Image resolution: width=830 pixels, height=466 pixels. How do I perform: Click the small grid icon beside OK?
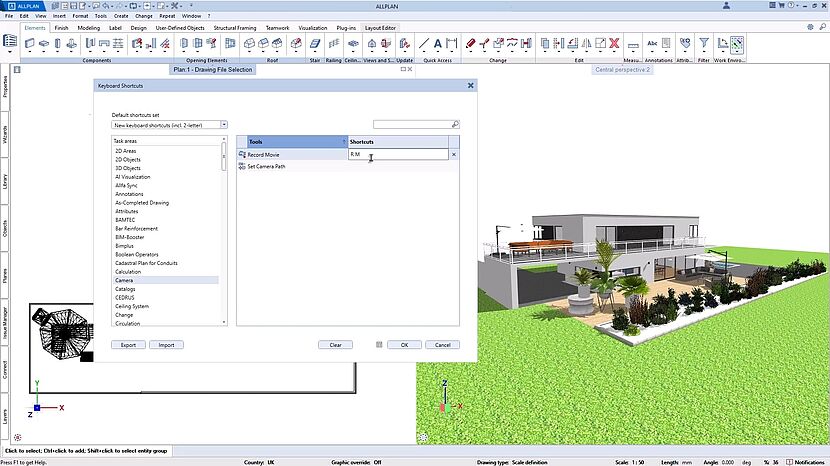(379, 344)
